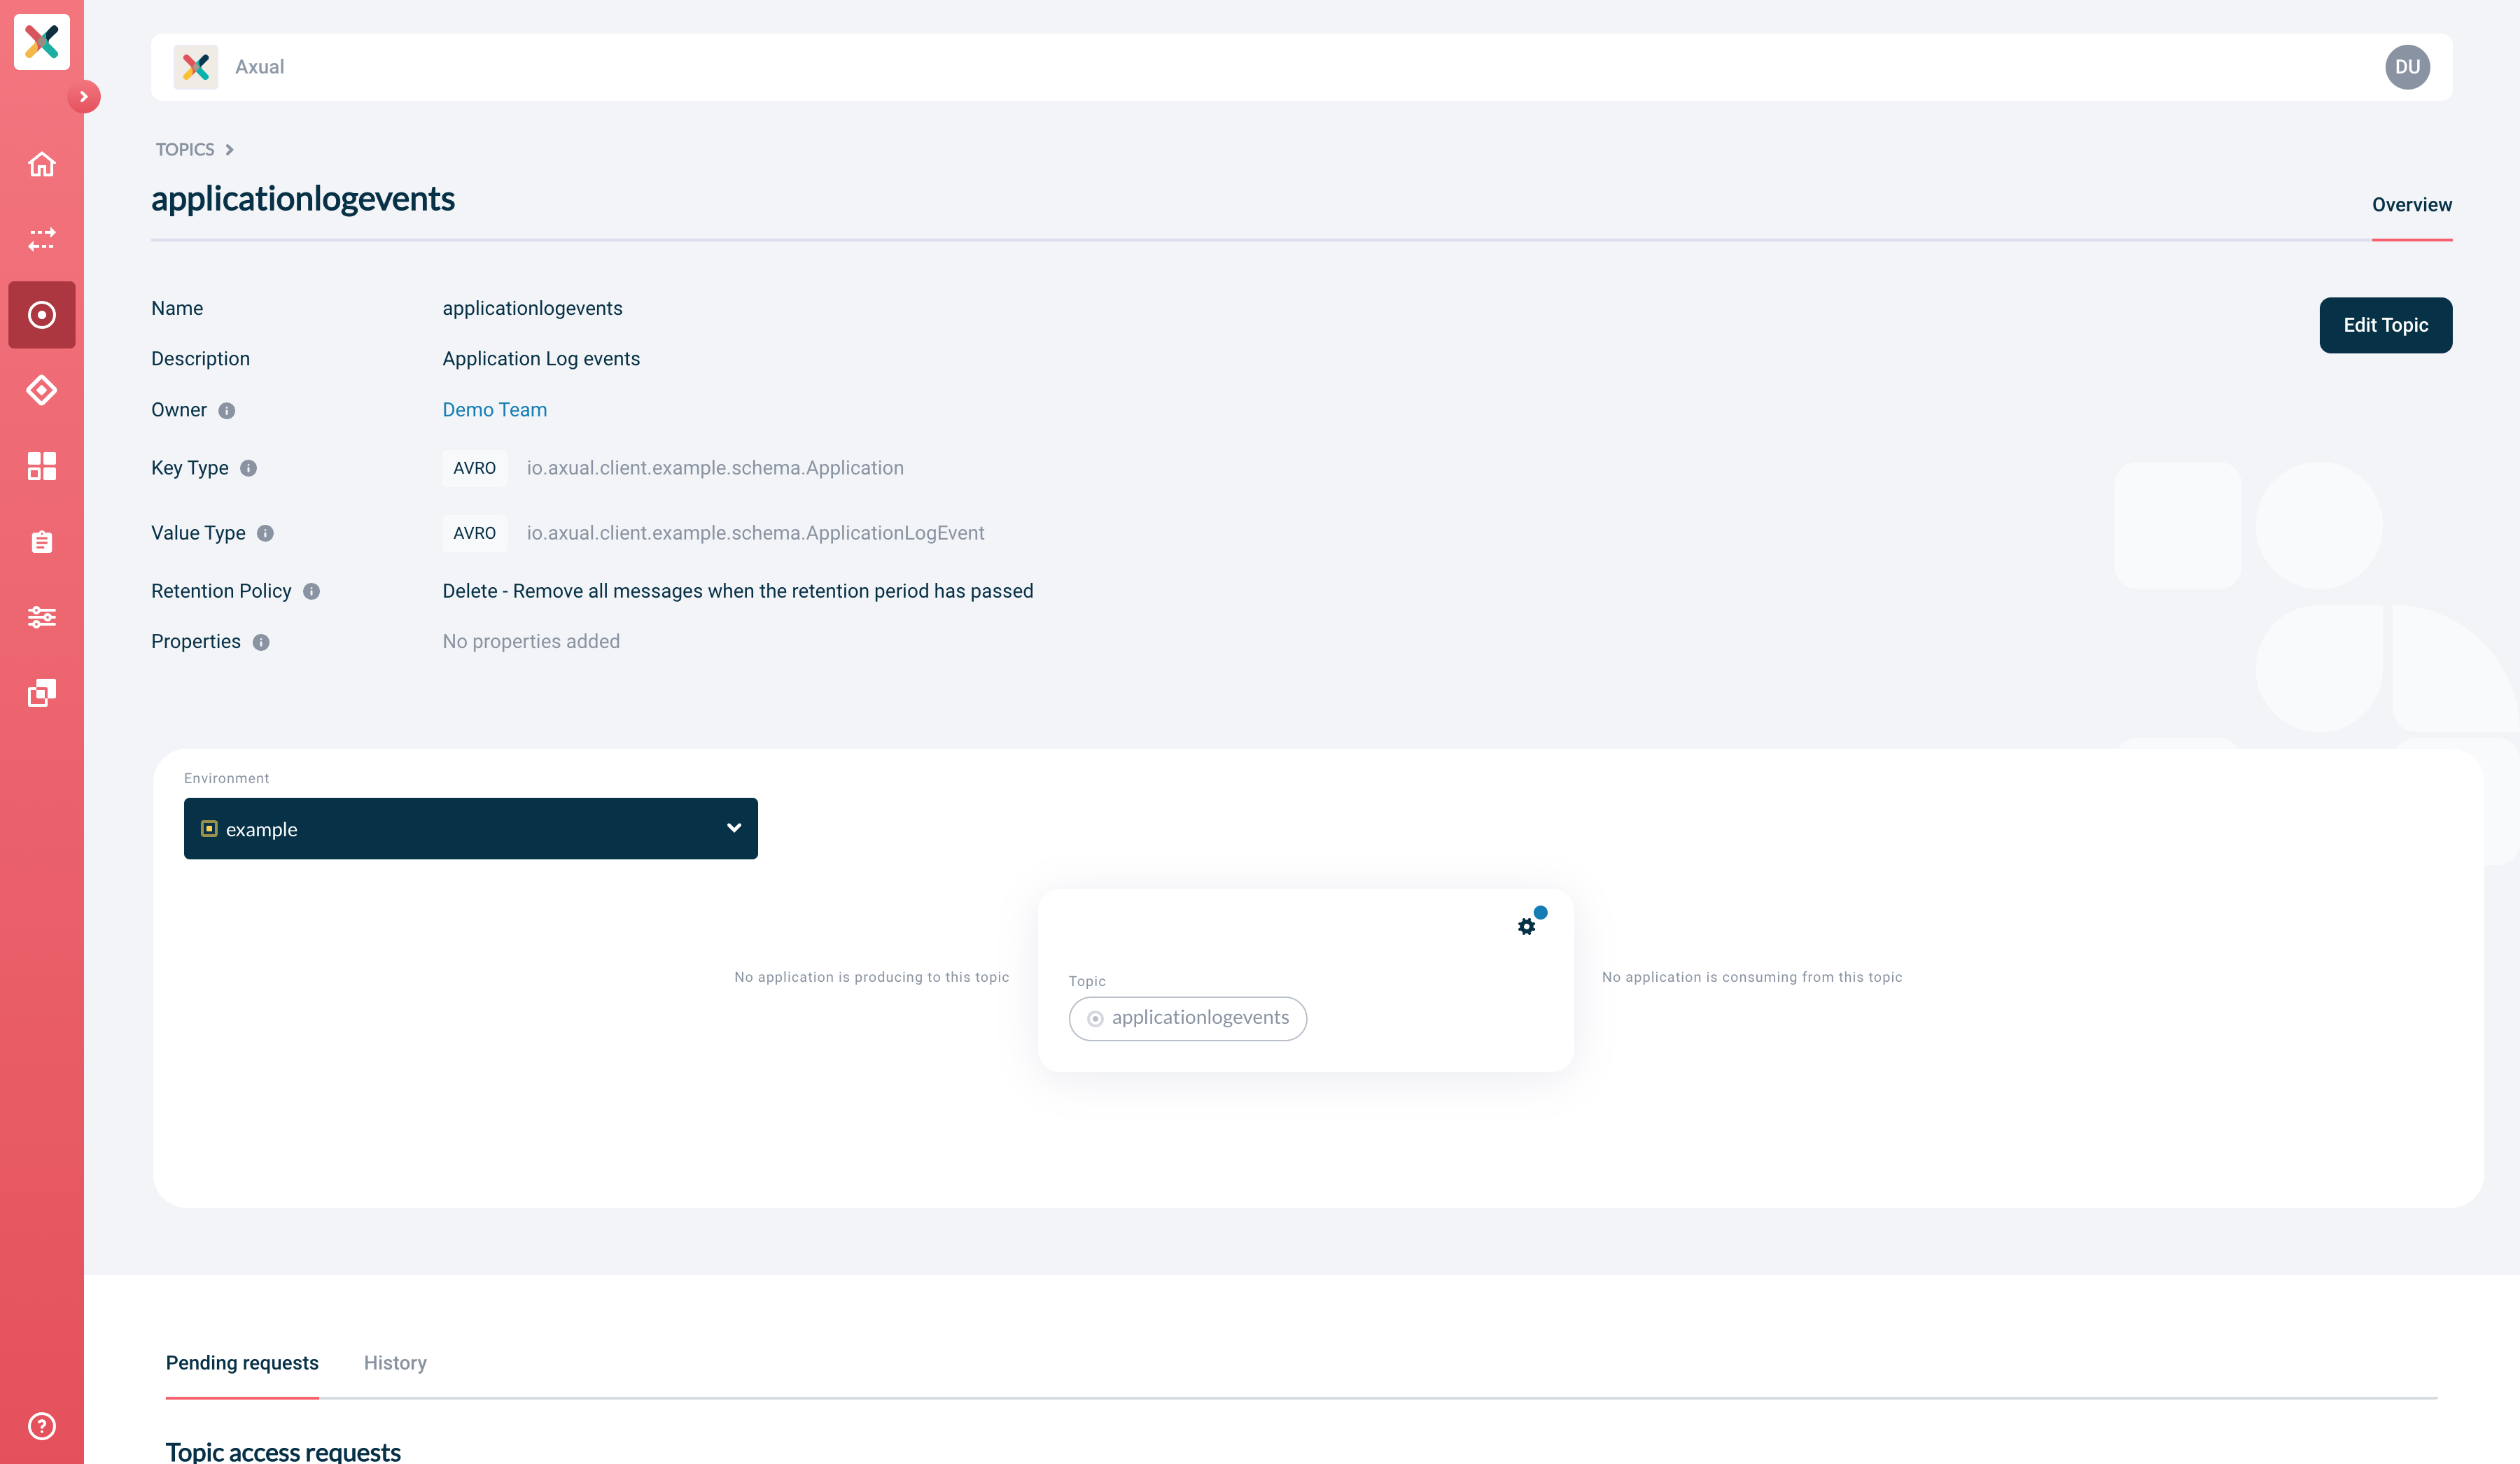The height and width of the screenshot is (1464, 2520).
Task: Click the io.axual.client.example.schema.Application schema text
Action: 715,468
